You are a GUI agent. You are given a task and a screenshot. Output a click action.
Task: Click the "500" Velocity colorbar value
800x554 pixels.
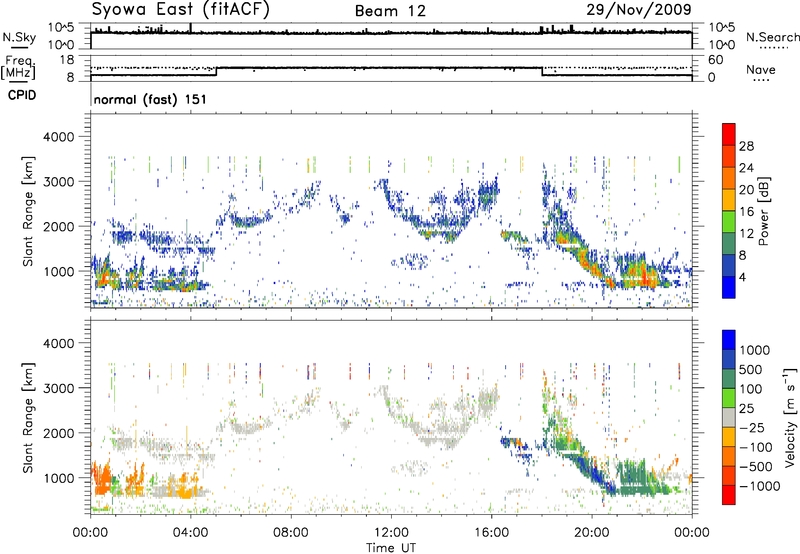(x=753, y=369)
